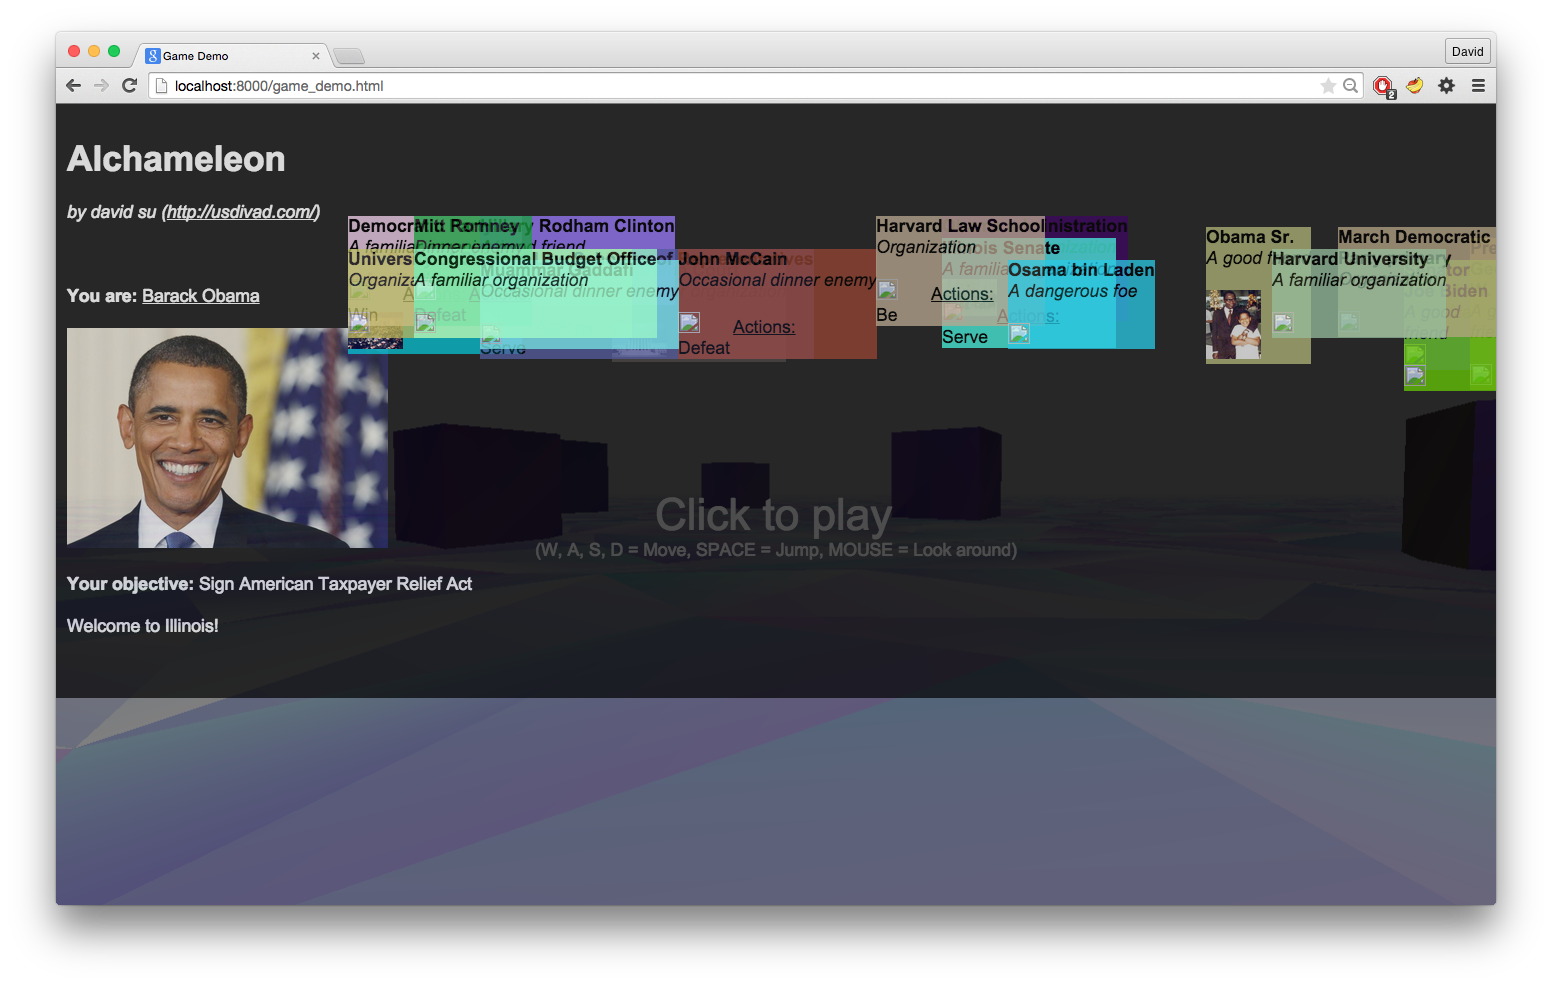Reload the game demo page
The height and width of the screenshot is (985, 1552).
coord(129,85)
